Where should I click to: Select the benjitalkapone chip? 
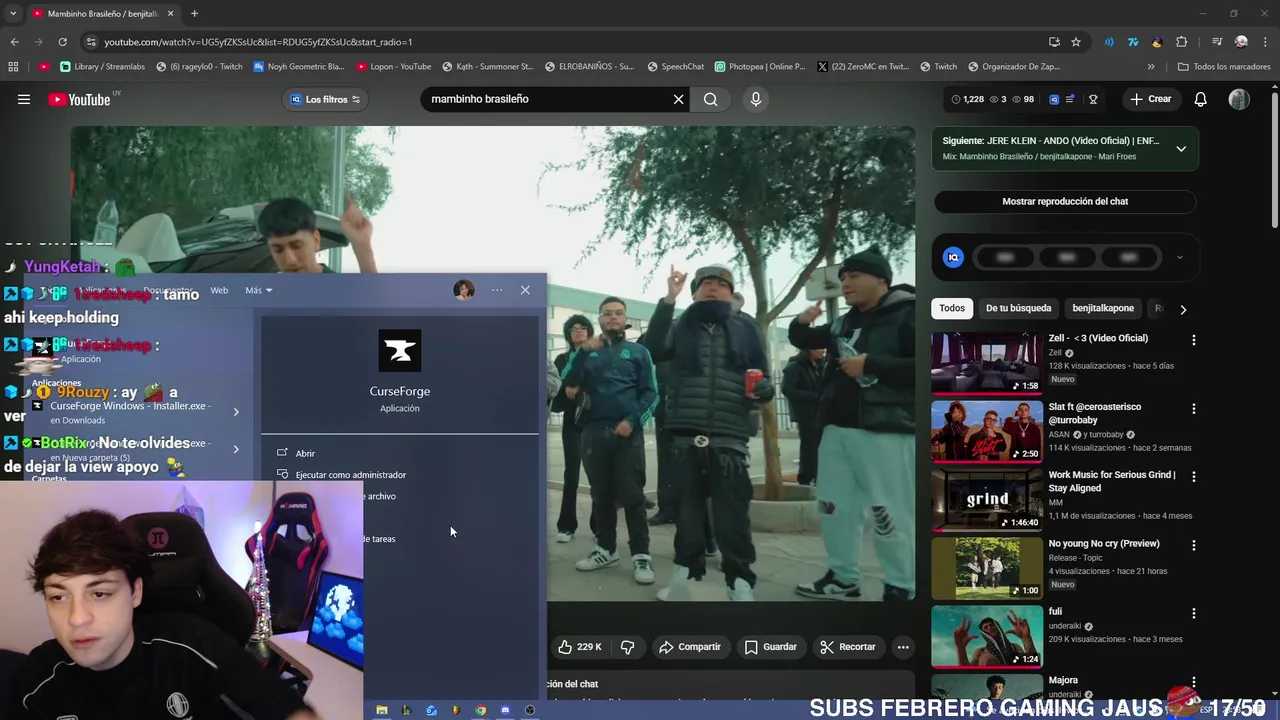pyautogui.click(x=1103, y=308)
